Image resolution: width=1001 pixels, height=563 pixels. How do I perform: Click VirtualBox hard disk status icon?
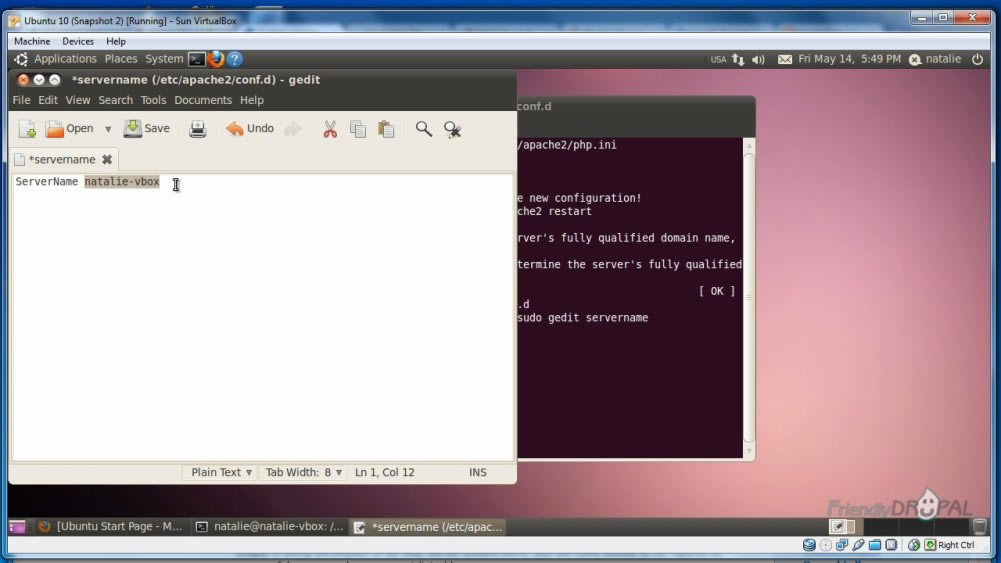809,545
